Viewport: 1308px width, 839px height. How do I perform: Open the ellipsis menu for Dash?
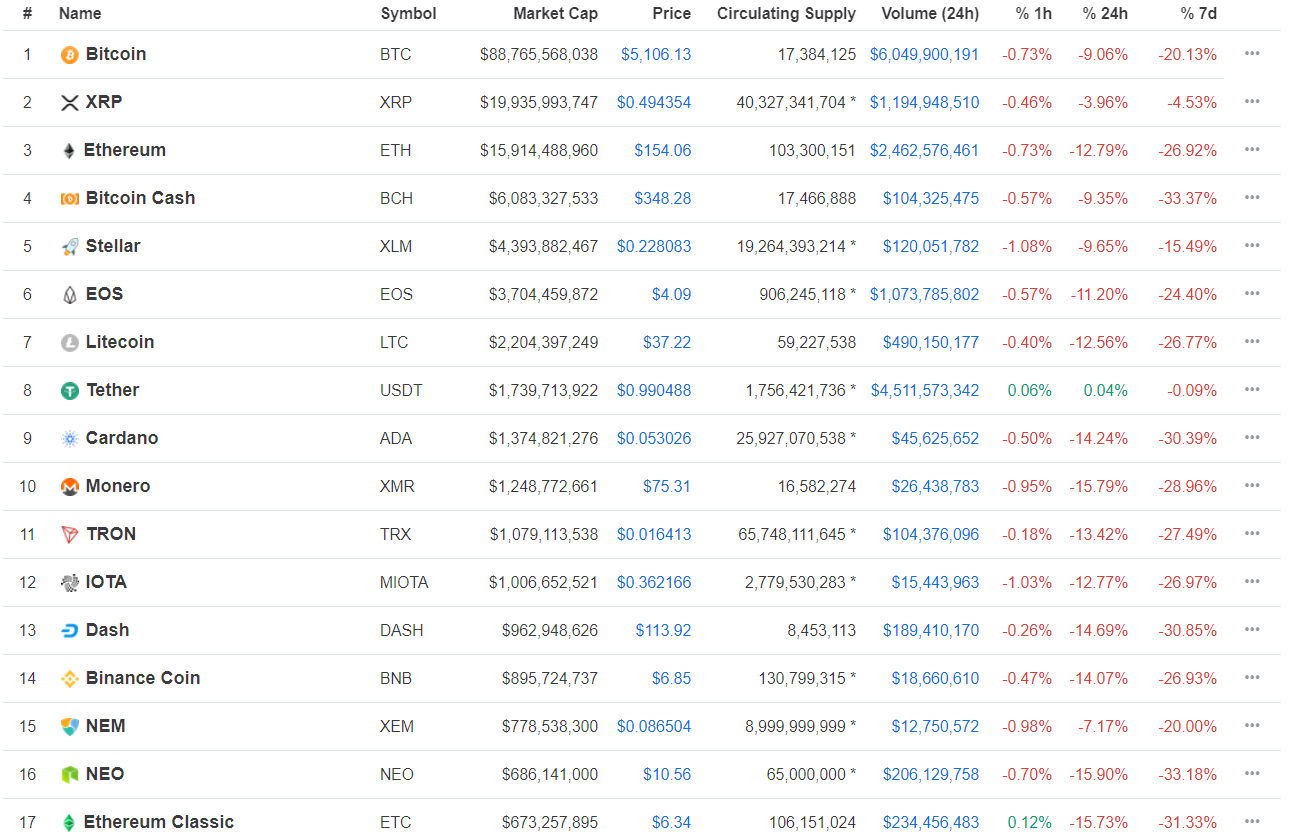click(x=1252, y=629)
